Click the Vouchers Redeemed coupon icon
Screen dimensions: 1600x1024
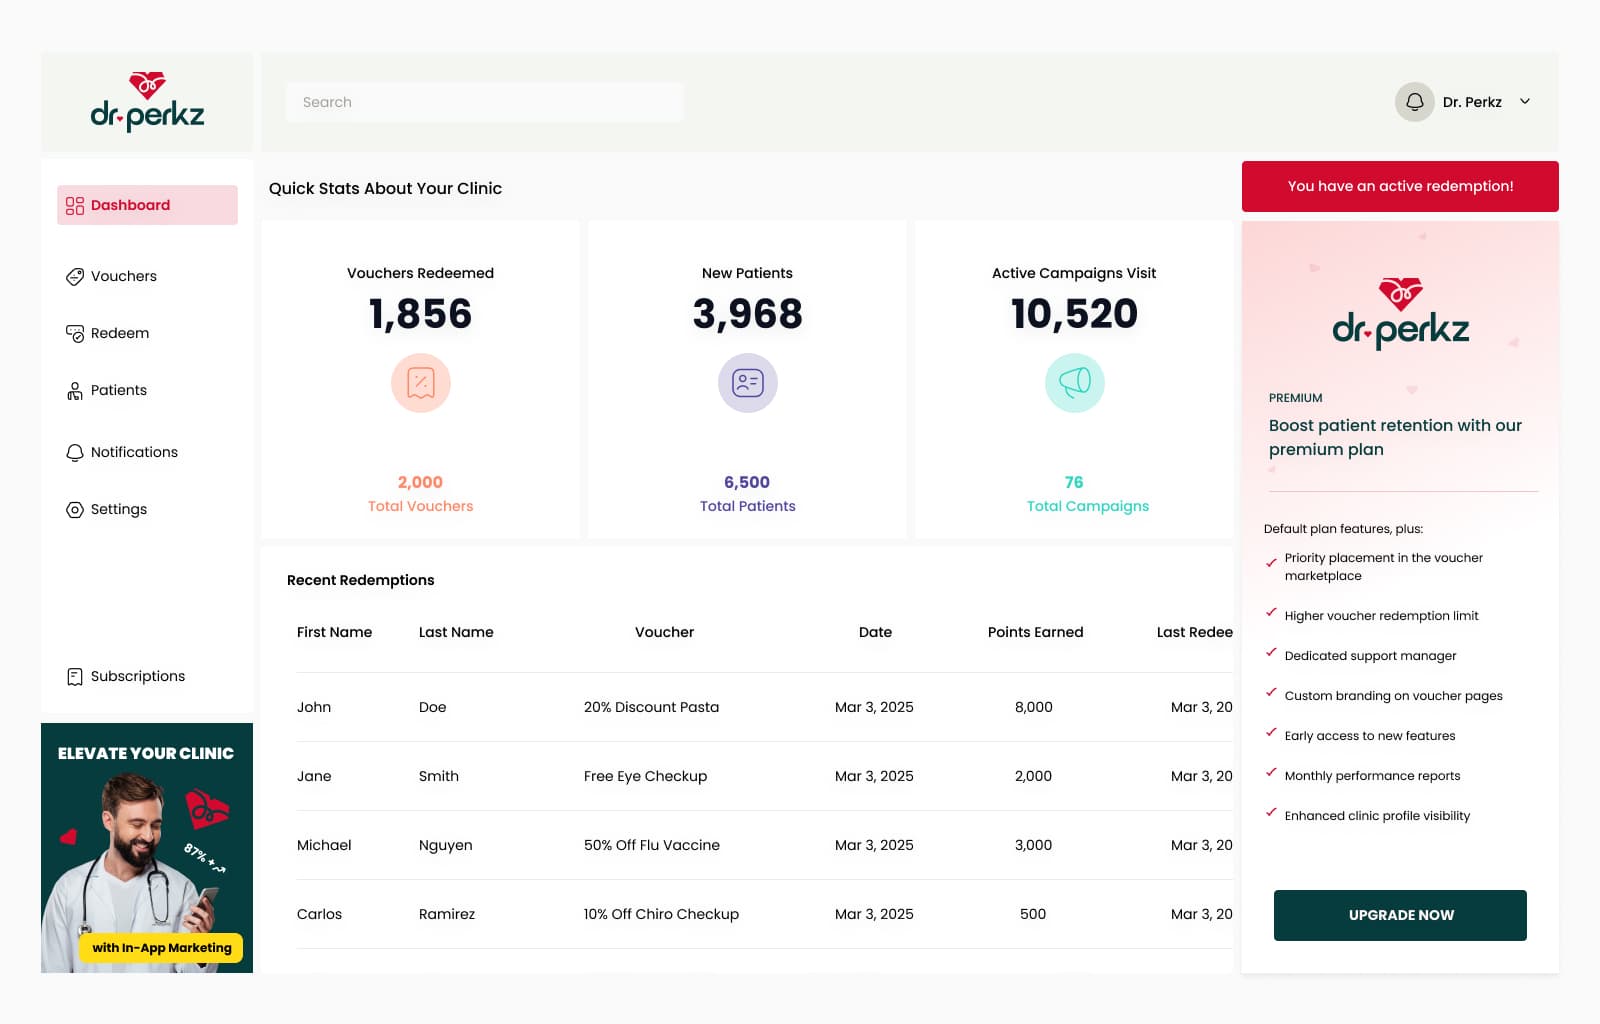coord(420,383)
